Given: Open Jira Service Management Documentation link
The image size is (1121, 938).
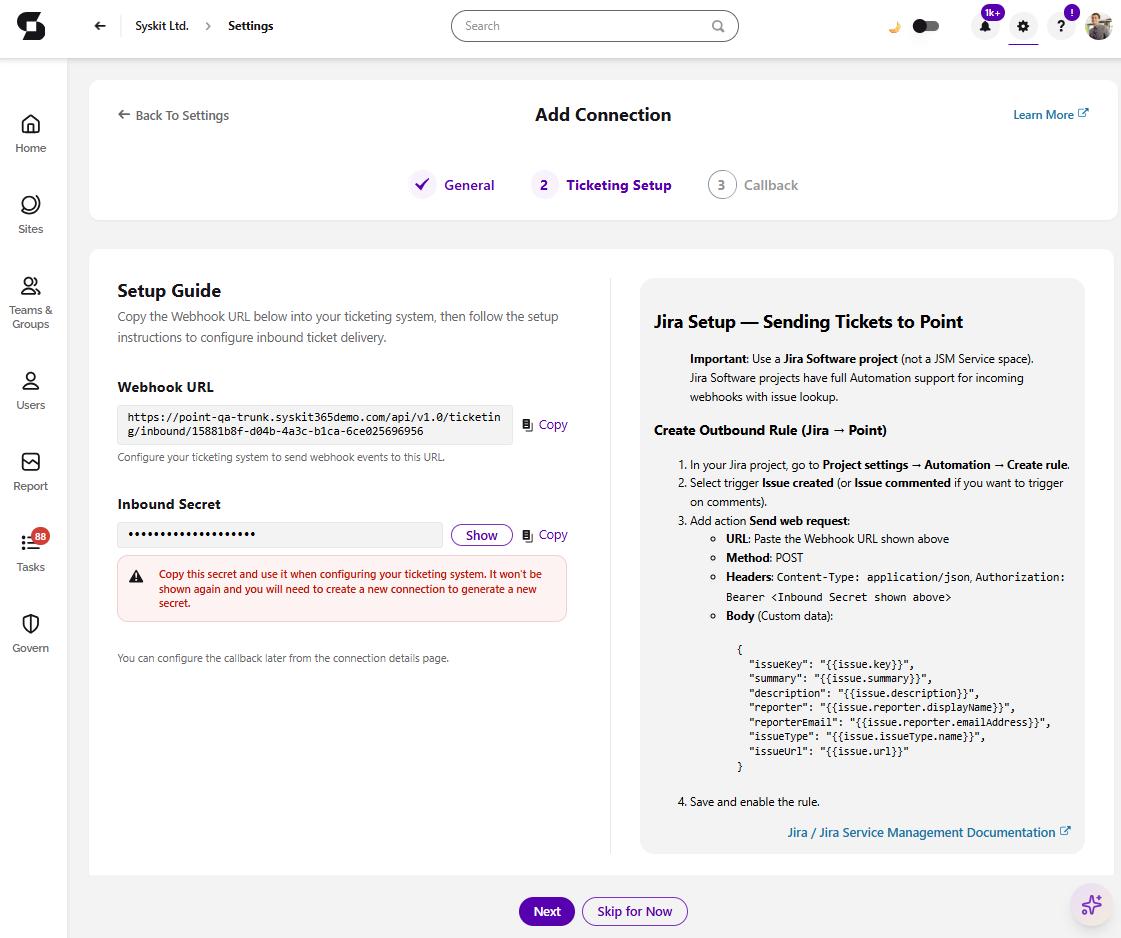Looking at the screenshot, I should pyautogui.click(x=929, y=832).
